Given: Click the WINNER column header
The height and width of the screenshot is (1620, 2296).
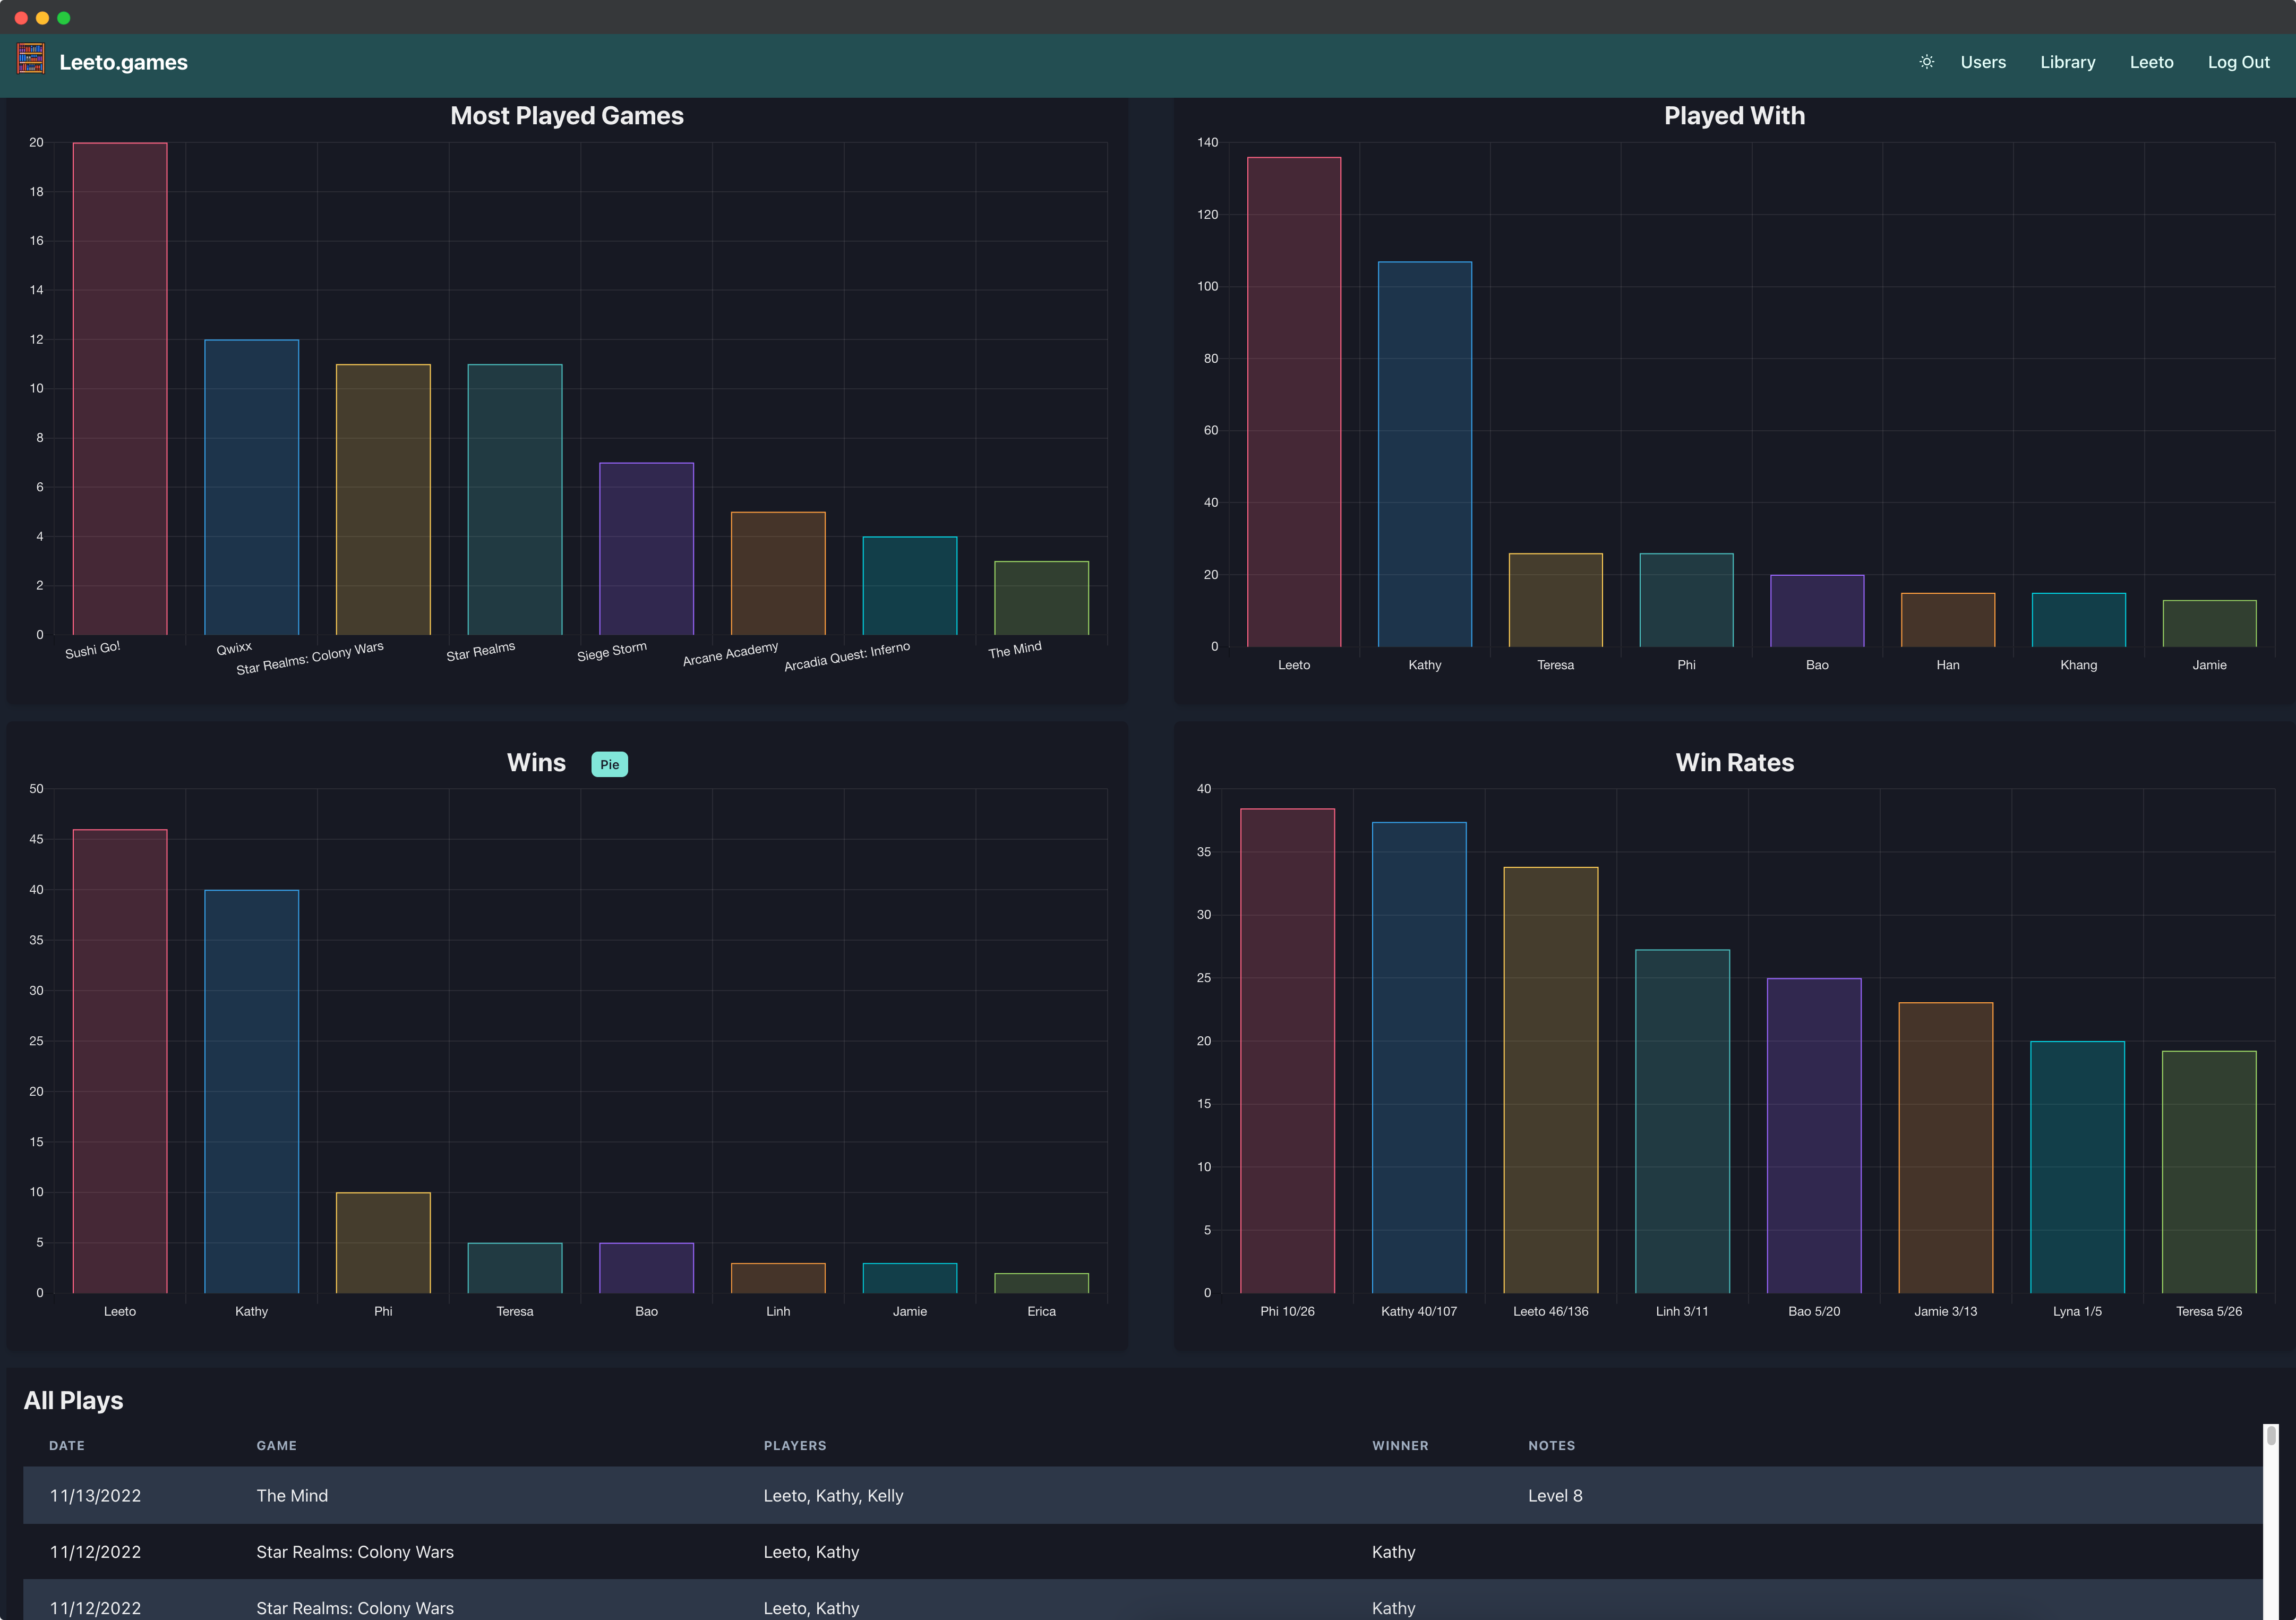Looking at the screenshot, I should (1400, 1446).
